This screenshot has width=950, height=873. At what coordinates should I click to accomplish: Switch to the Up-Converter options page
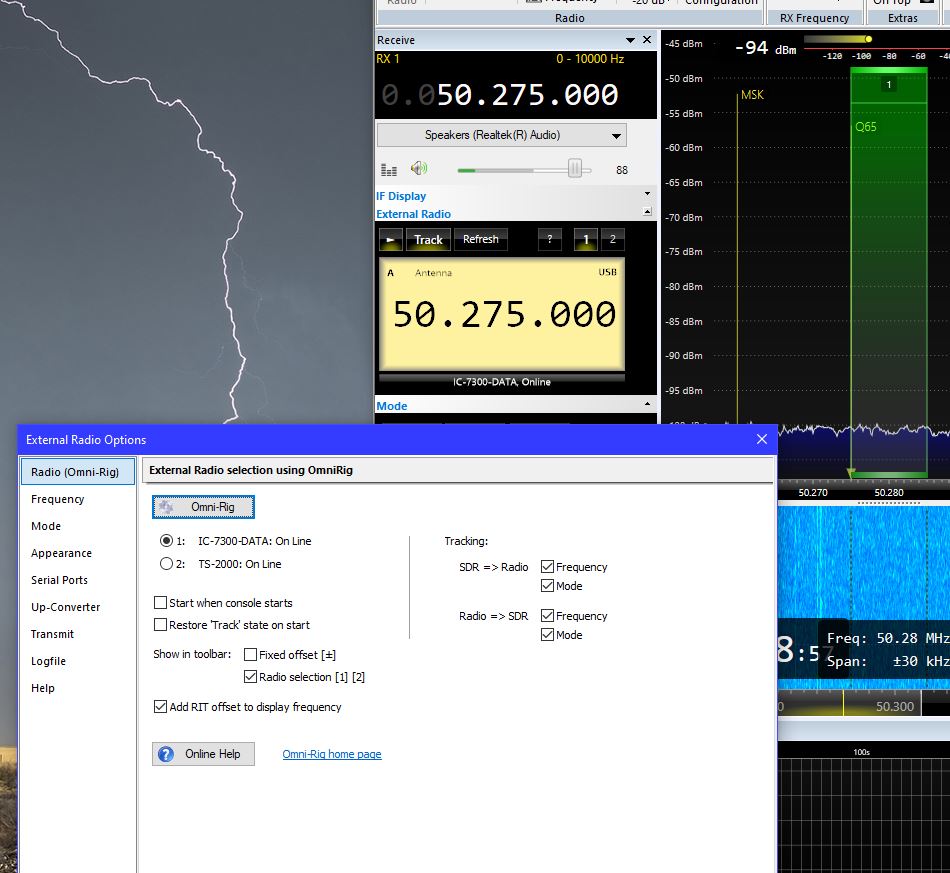click(x=66, y=607)
